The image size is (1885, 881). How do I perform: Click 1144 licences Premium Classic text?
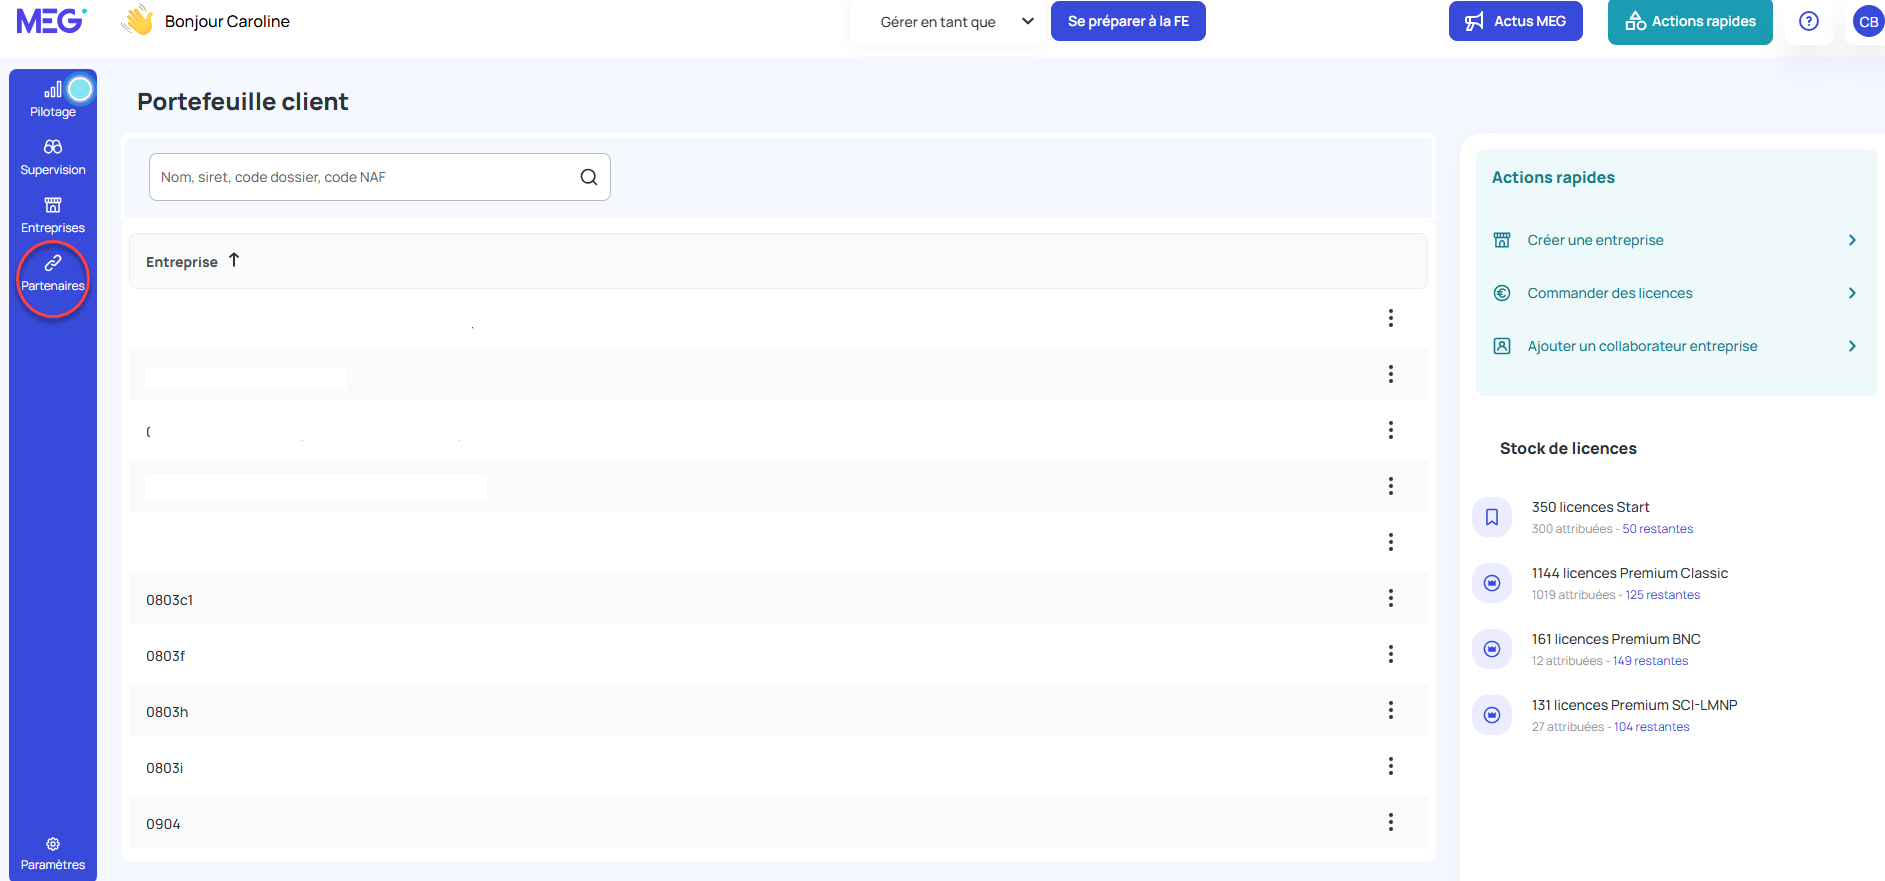[x=1629, y=573]
